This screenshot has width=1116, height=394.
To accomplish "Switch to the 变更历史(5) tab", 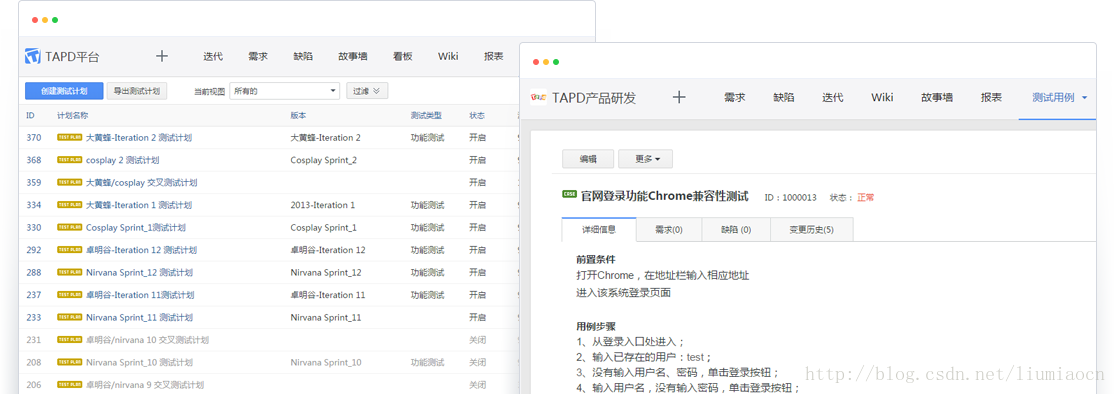I will coord(811,230).
